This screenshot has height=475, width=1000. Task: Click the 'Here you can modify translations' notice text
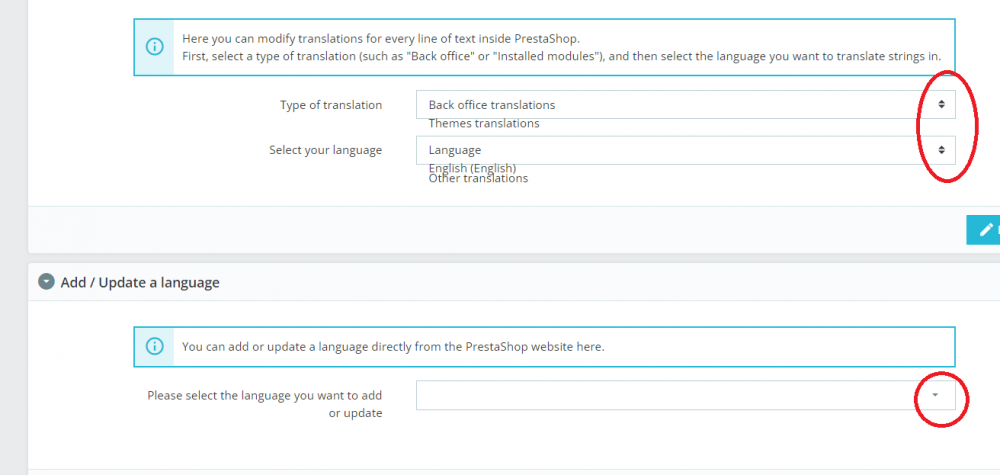[380, 38]
